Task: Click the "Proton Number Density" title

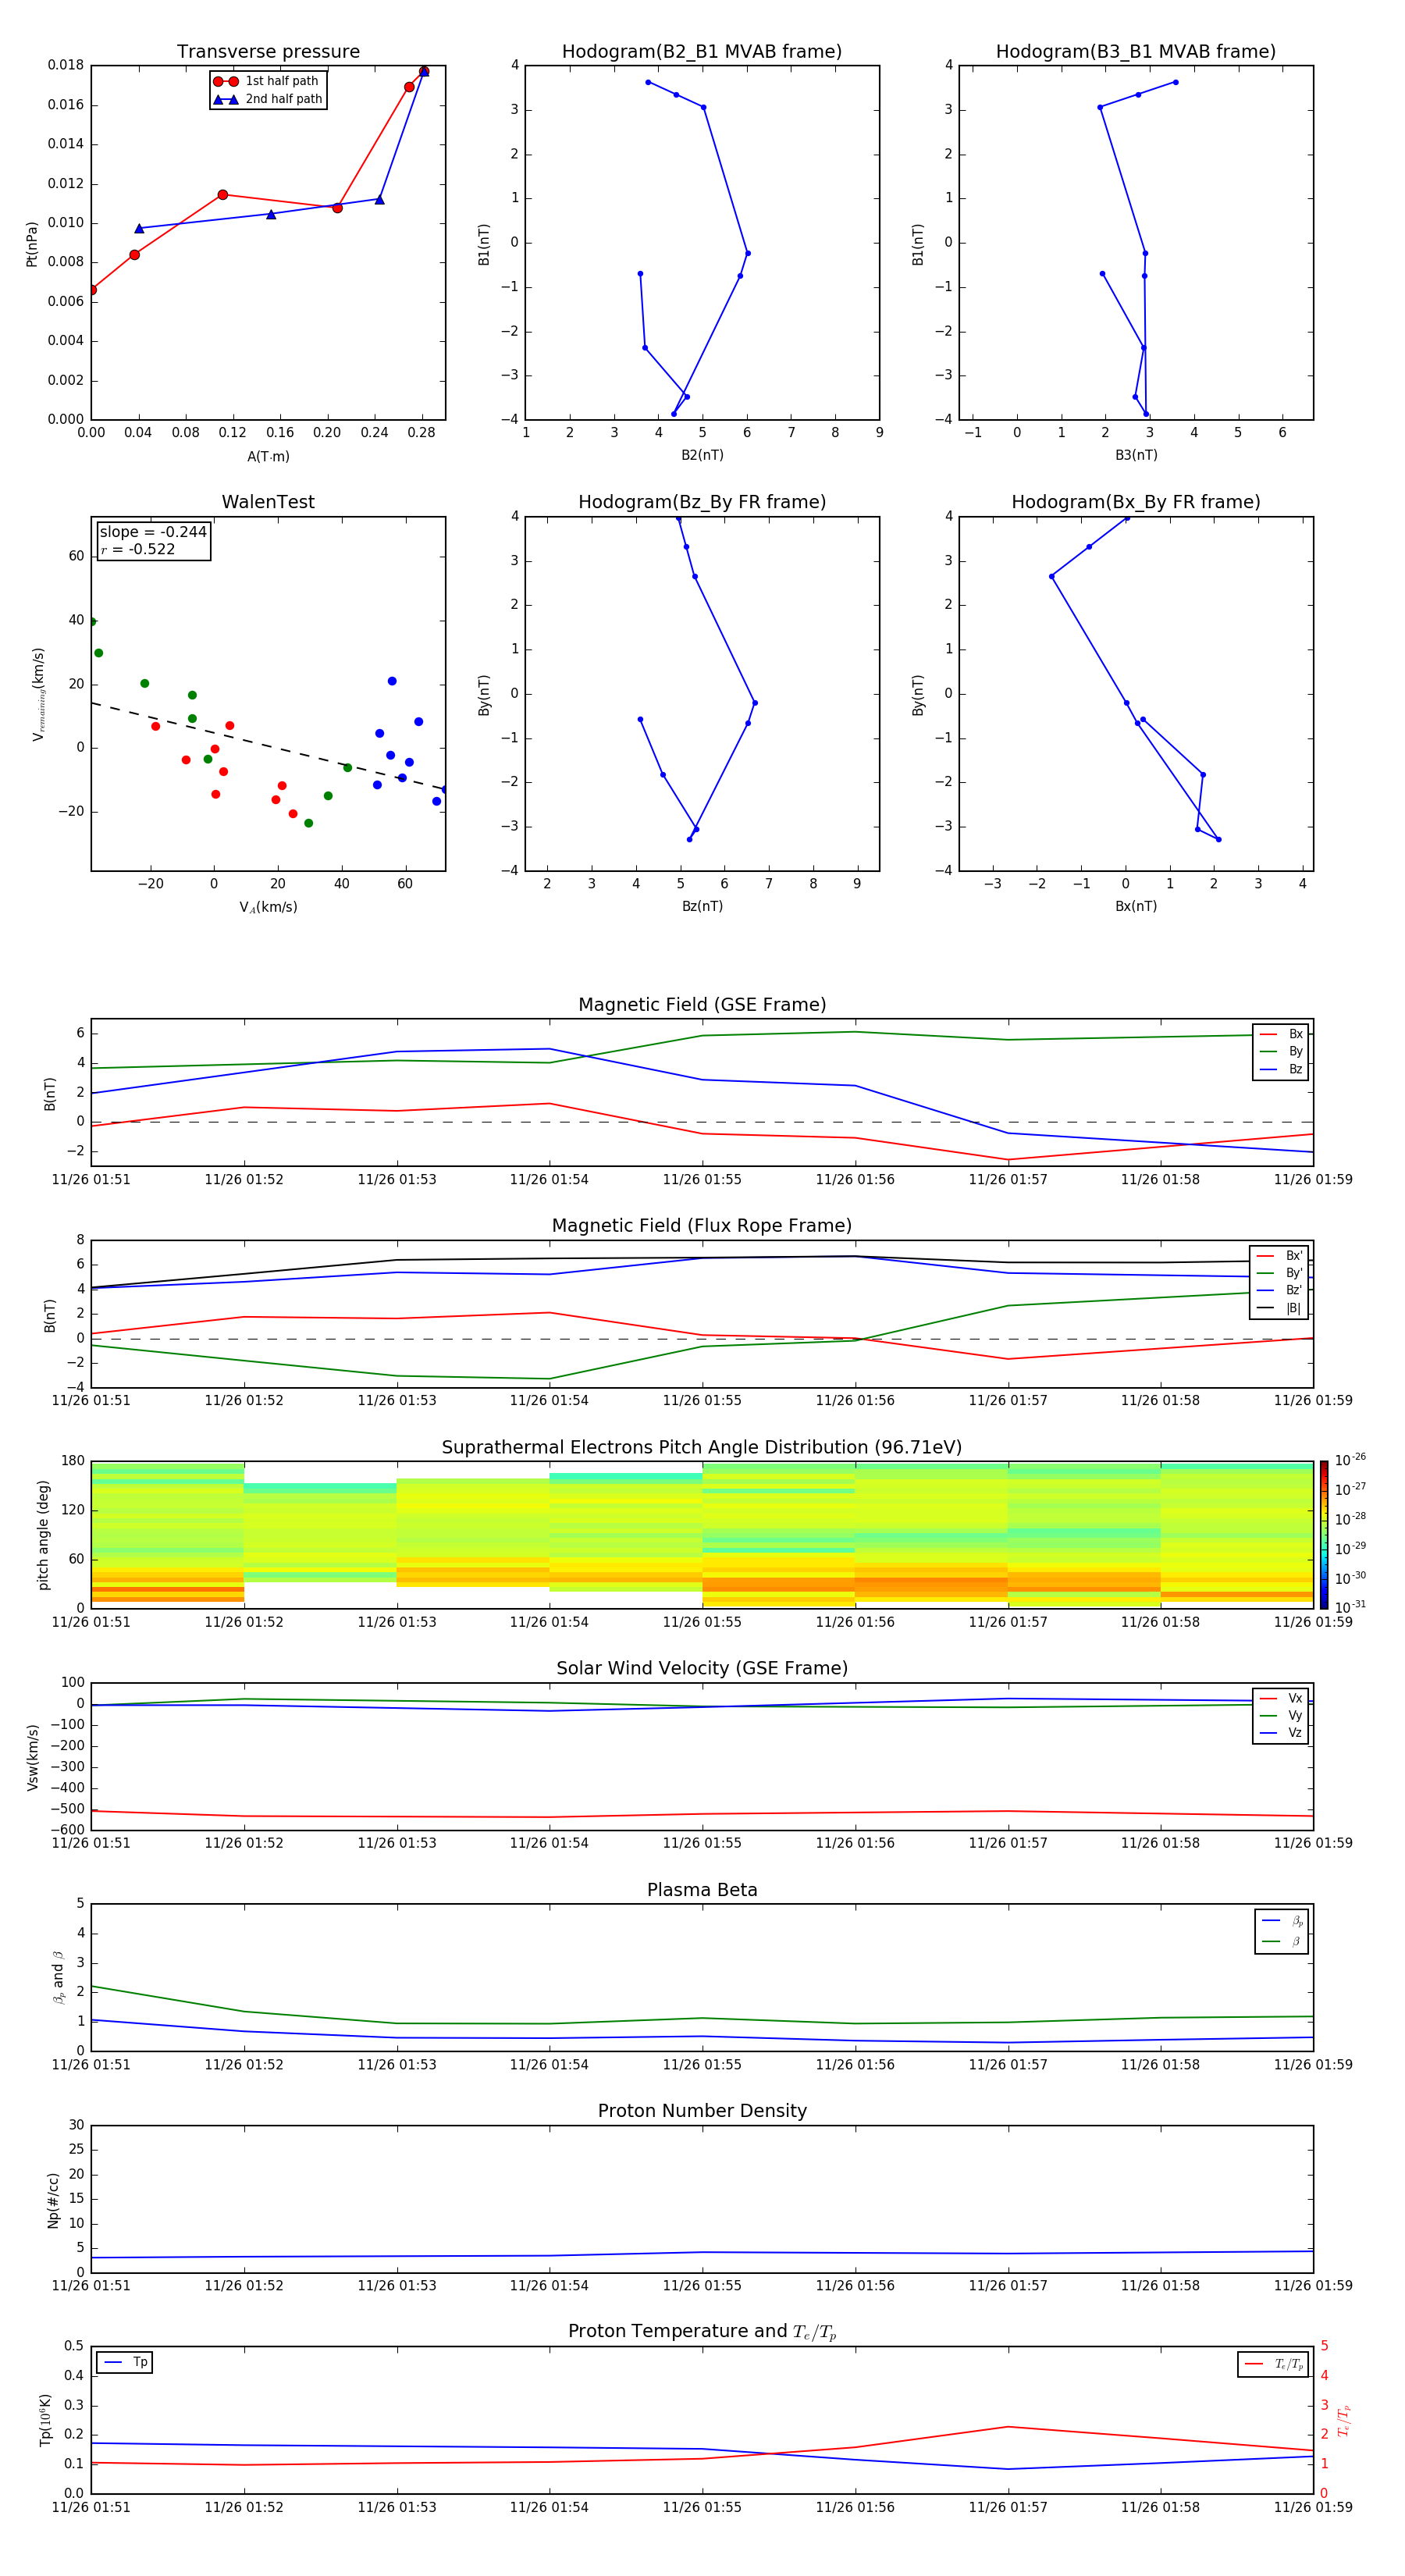Action: pyautogui.click(x=702, y=2111)
